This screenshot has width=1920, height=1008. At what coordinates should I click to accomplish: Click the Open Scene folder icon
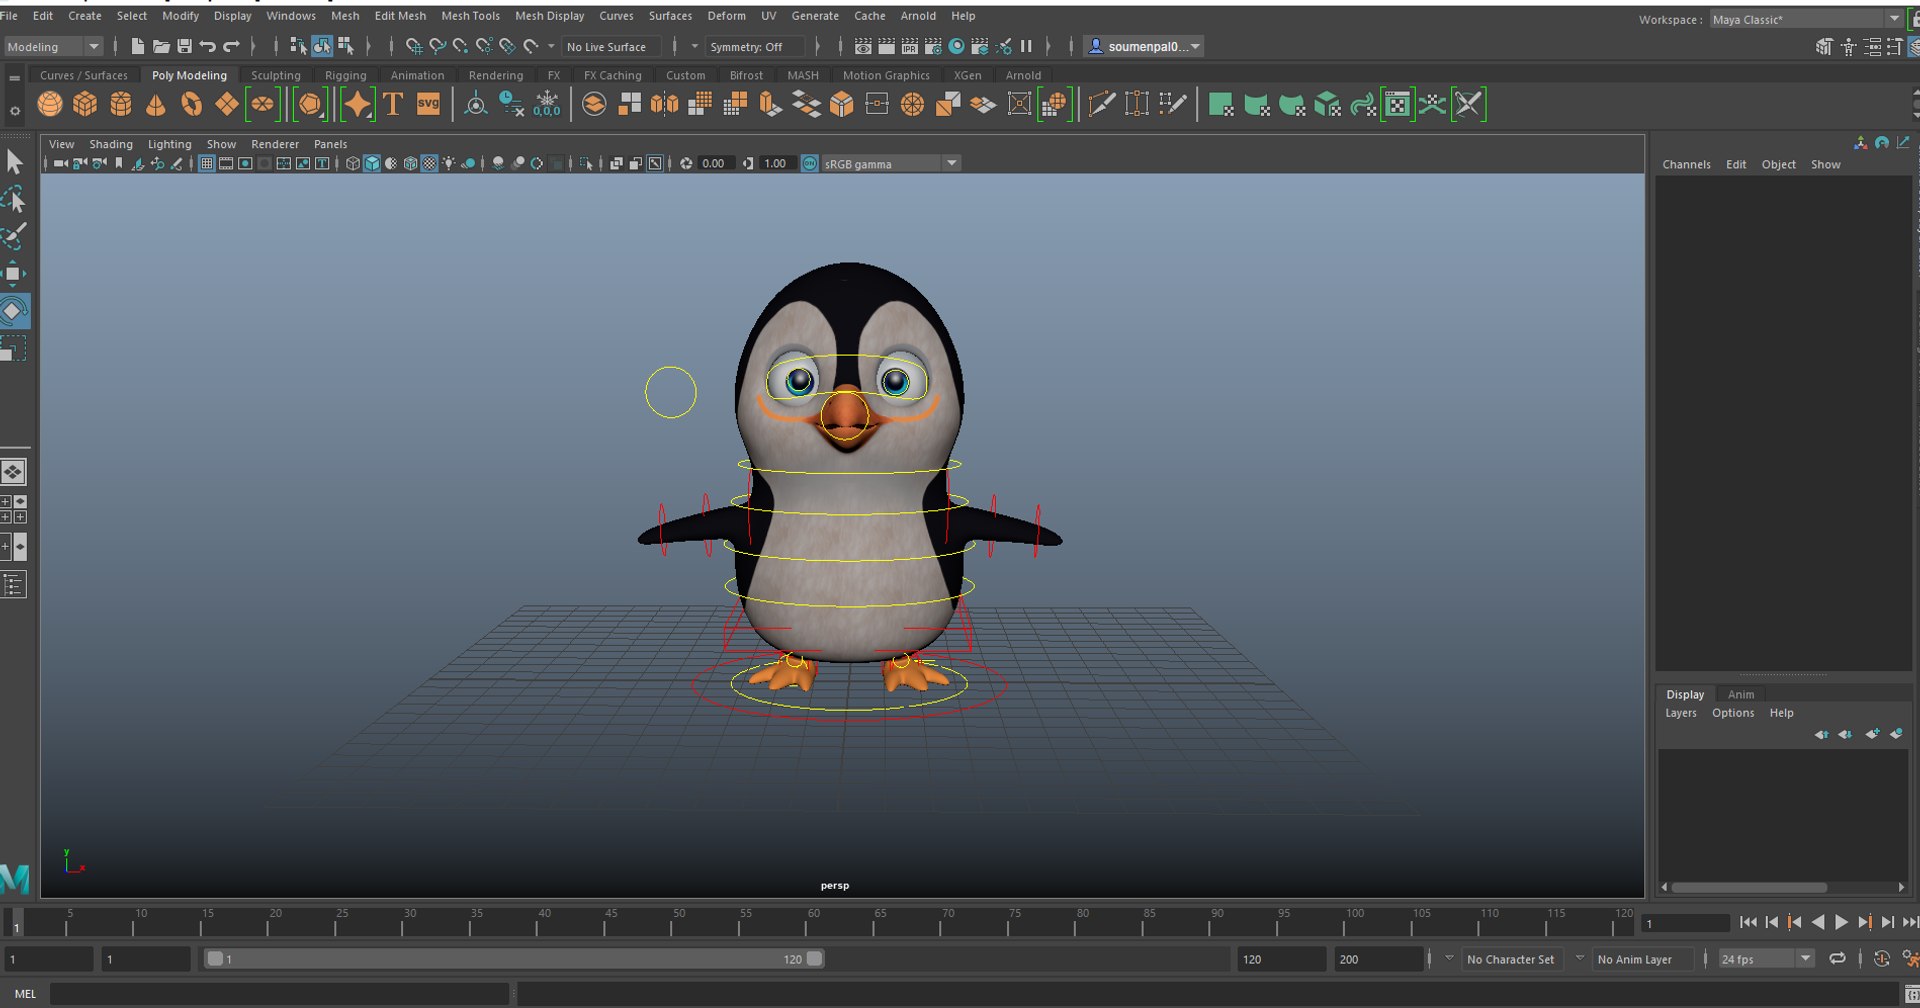click(161, 46)
